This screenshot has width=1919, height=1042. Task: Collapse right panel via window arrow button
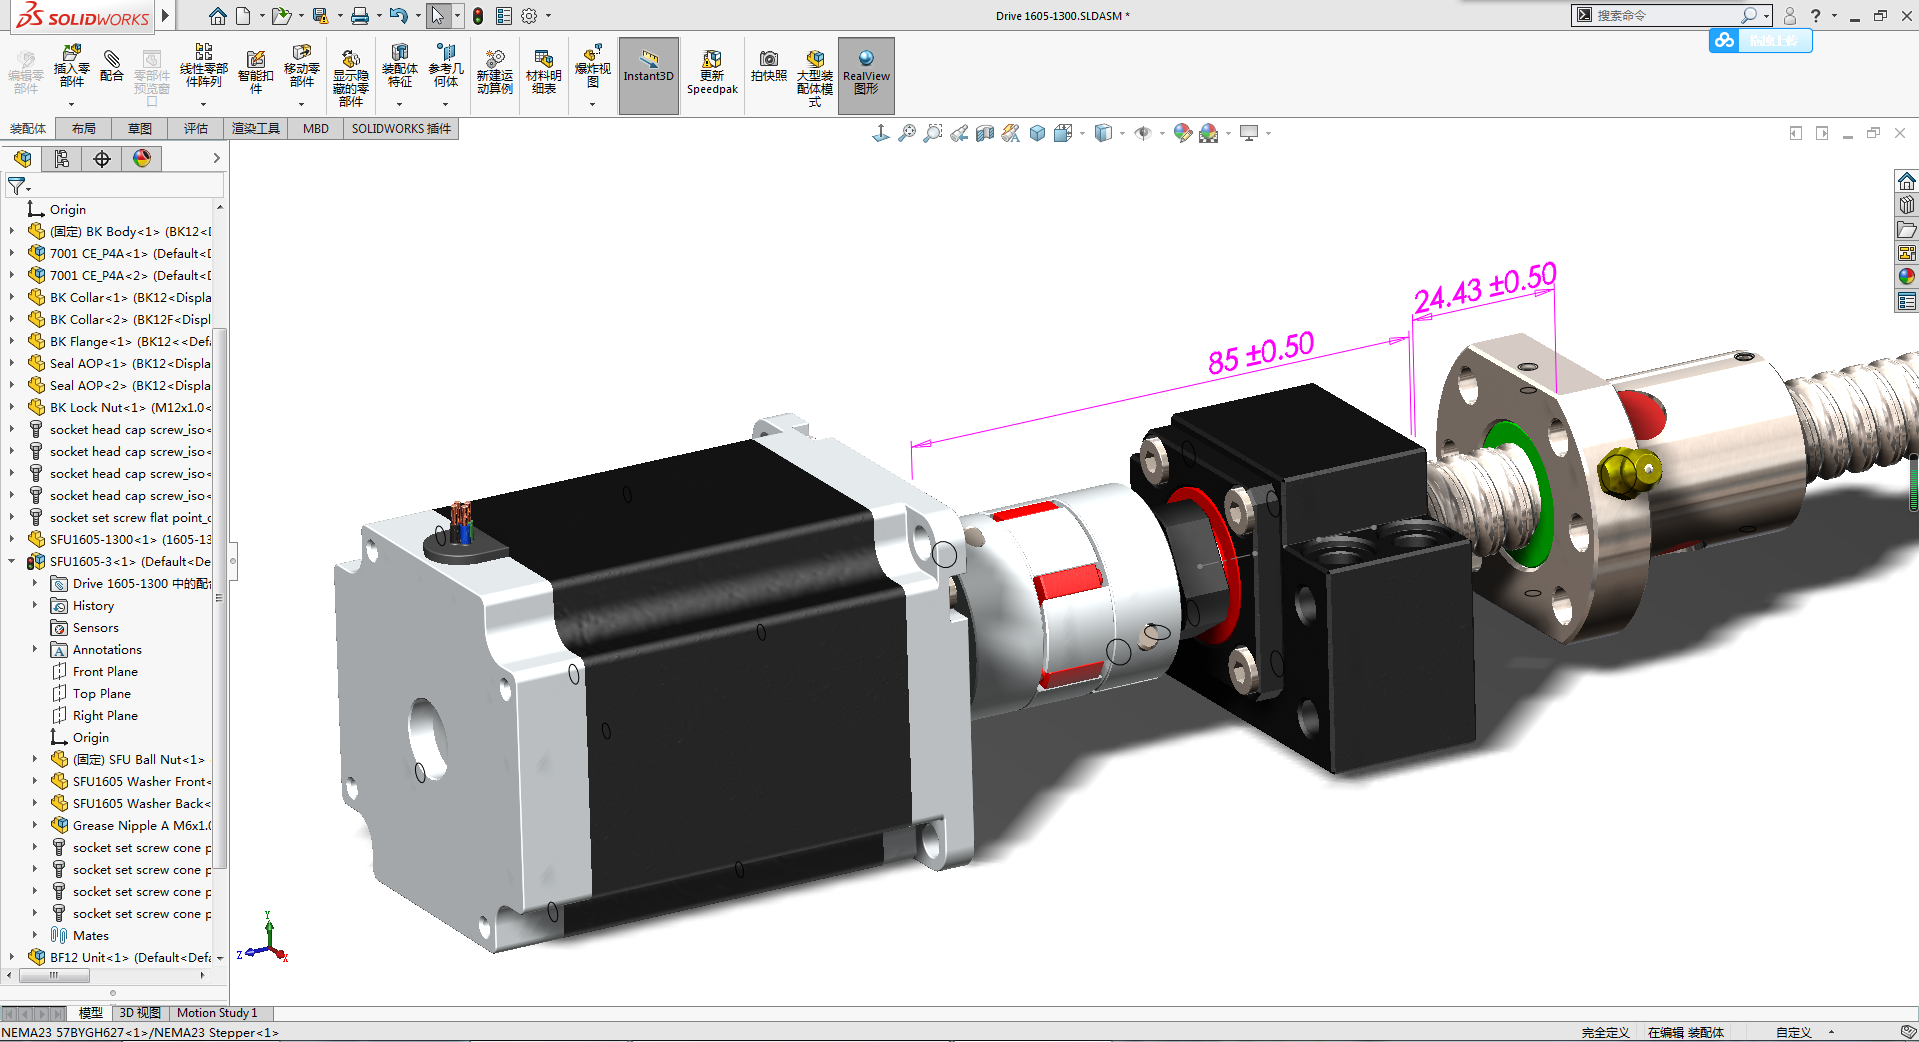tap(1822, 133)
